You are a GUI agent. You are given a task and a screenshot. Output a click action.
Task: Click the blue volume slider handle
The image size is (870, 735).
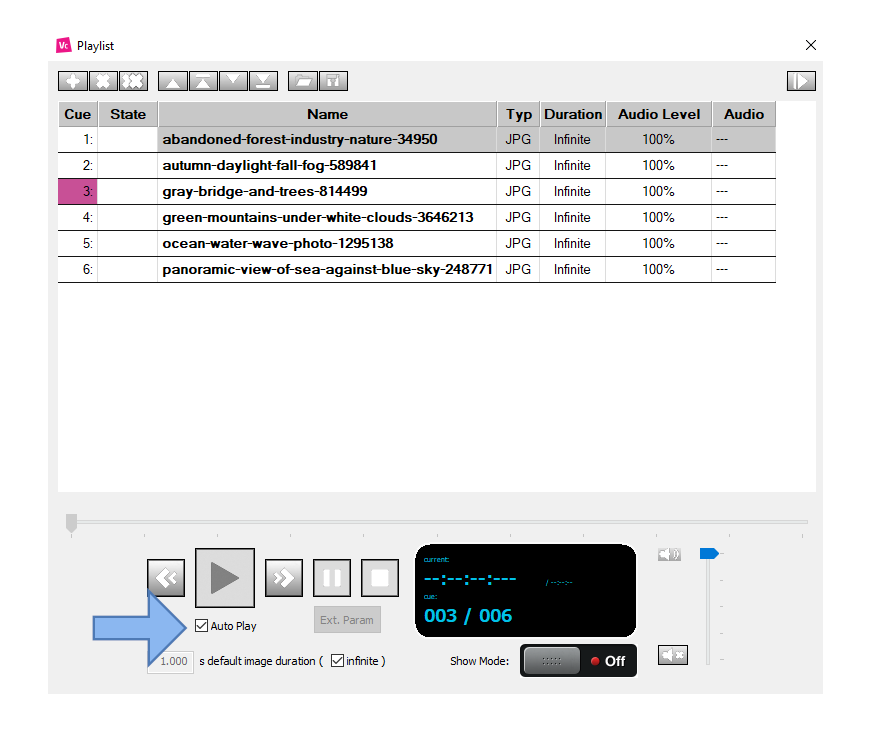click(x=709, y=553)
